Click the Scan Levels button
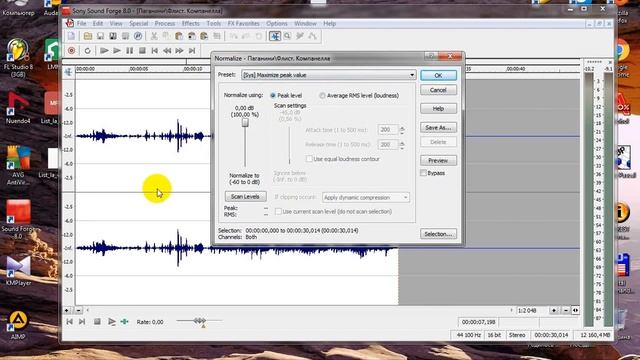 click(x=245, y=196)
